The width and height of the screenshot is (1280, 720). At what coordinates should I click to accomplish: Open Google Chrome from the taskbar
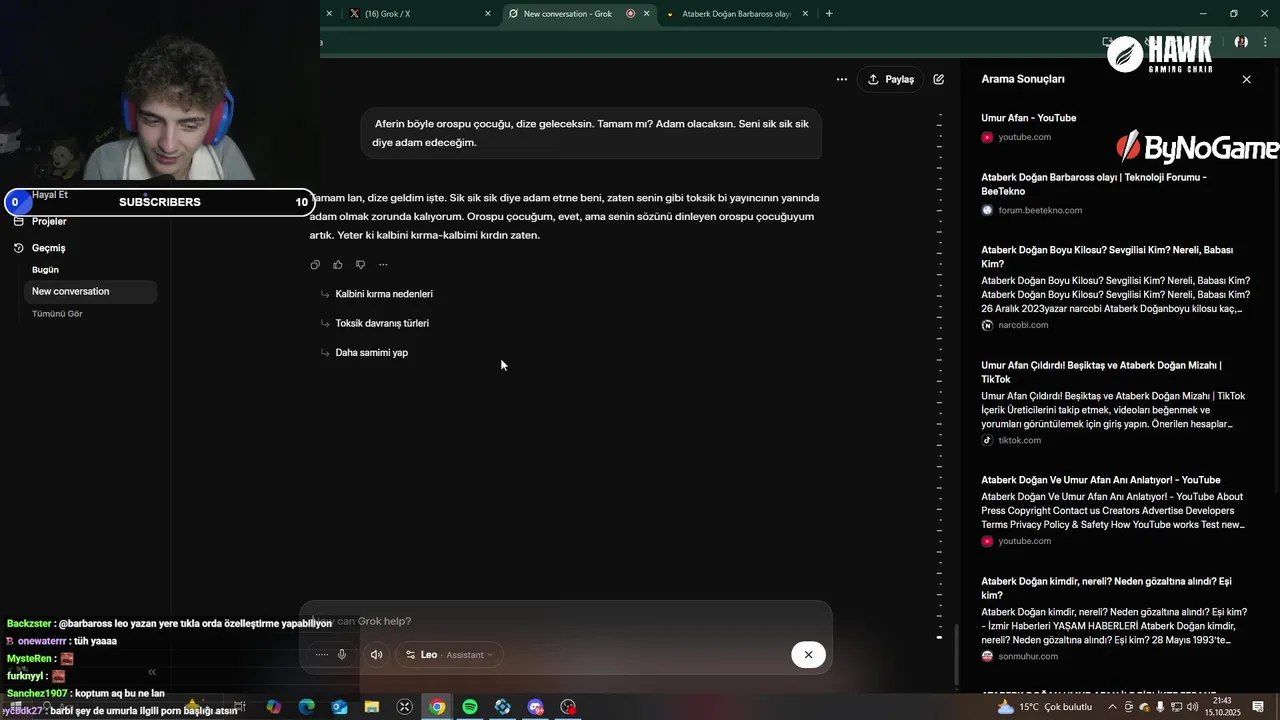click(x=437, y=707)
